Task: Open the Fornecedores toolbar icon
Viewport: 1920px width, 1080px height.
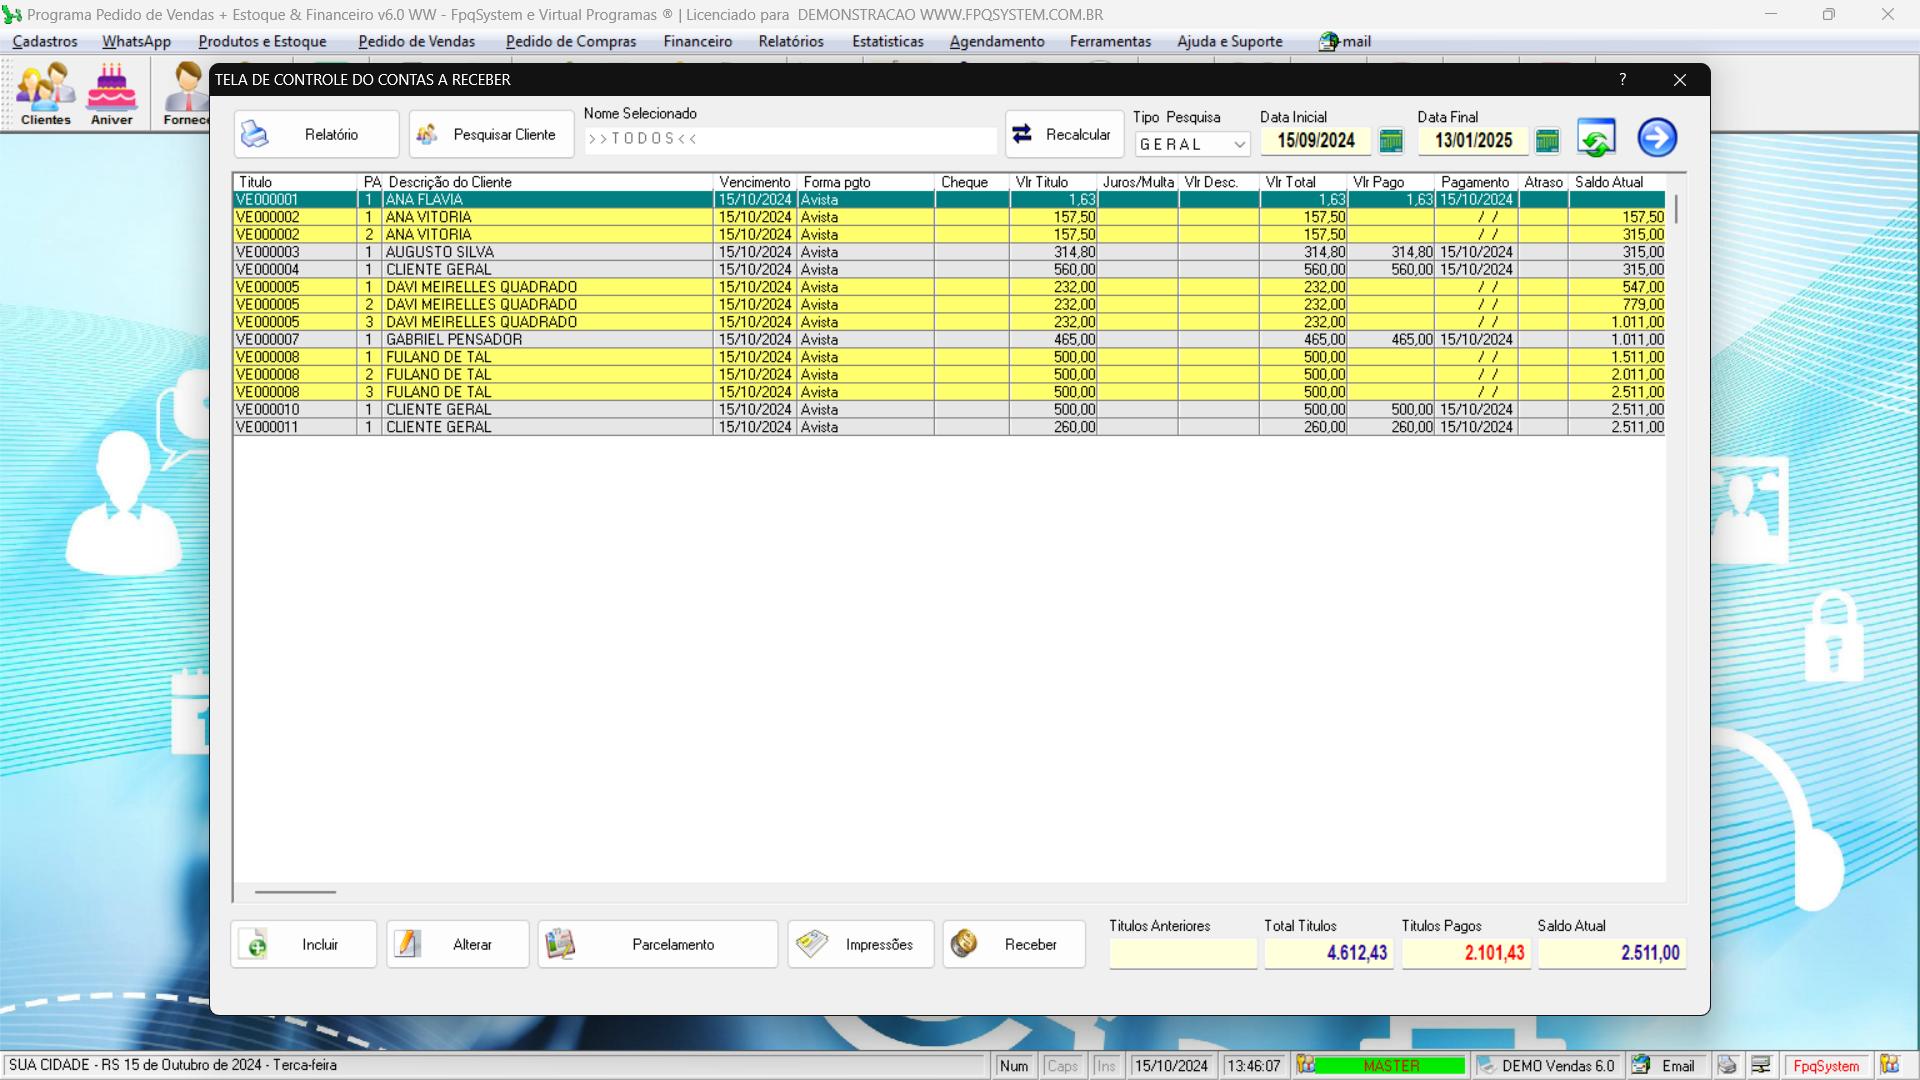Action: 186,94
